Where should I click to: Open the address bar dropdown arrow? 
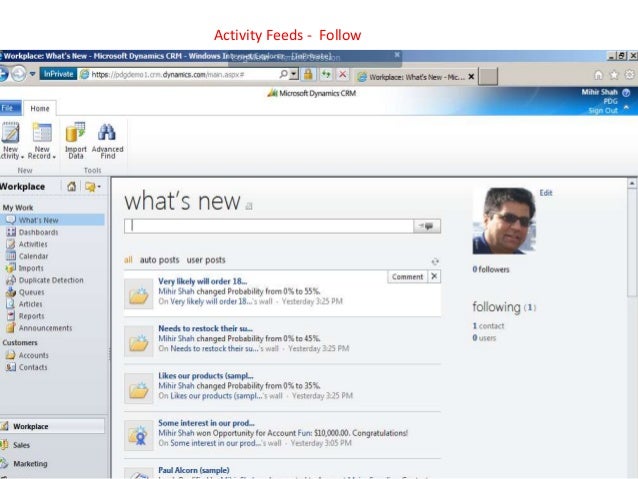[x=294, y=74]
